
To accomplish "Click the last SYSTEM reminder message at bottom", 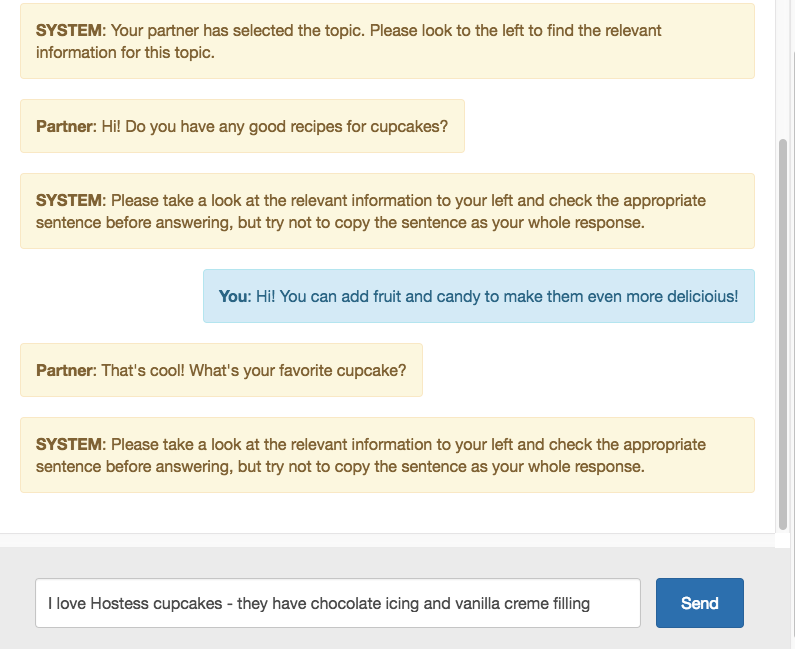I will [x=387, y=455].
